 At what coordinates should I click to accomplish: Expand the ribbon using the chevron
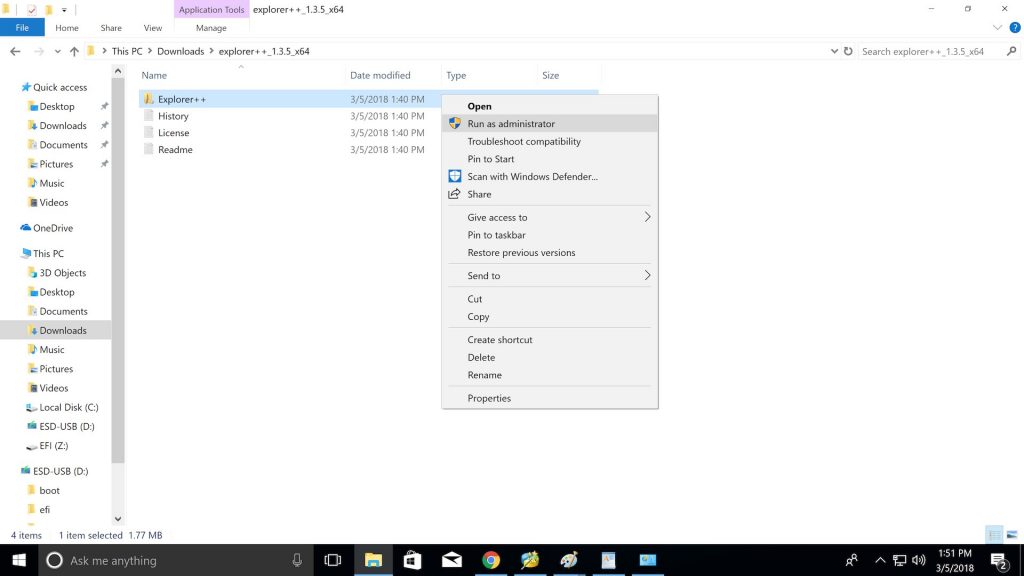point(997,28)
